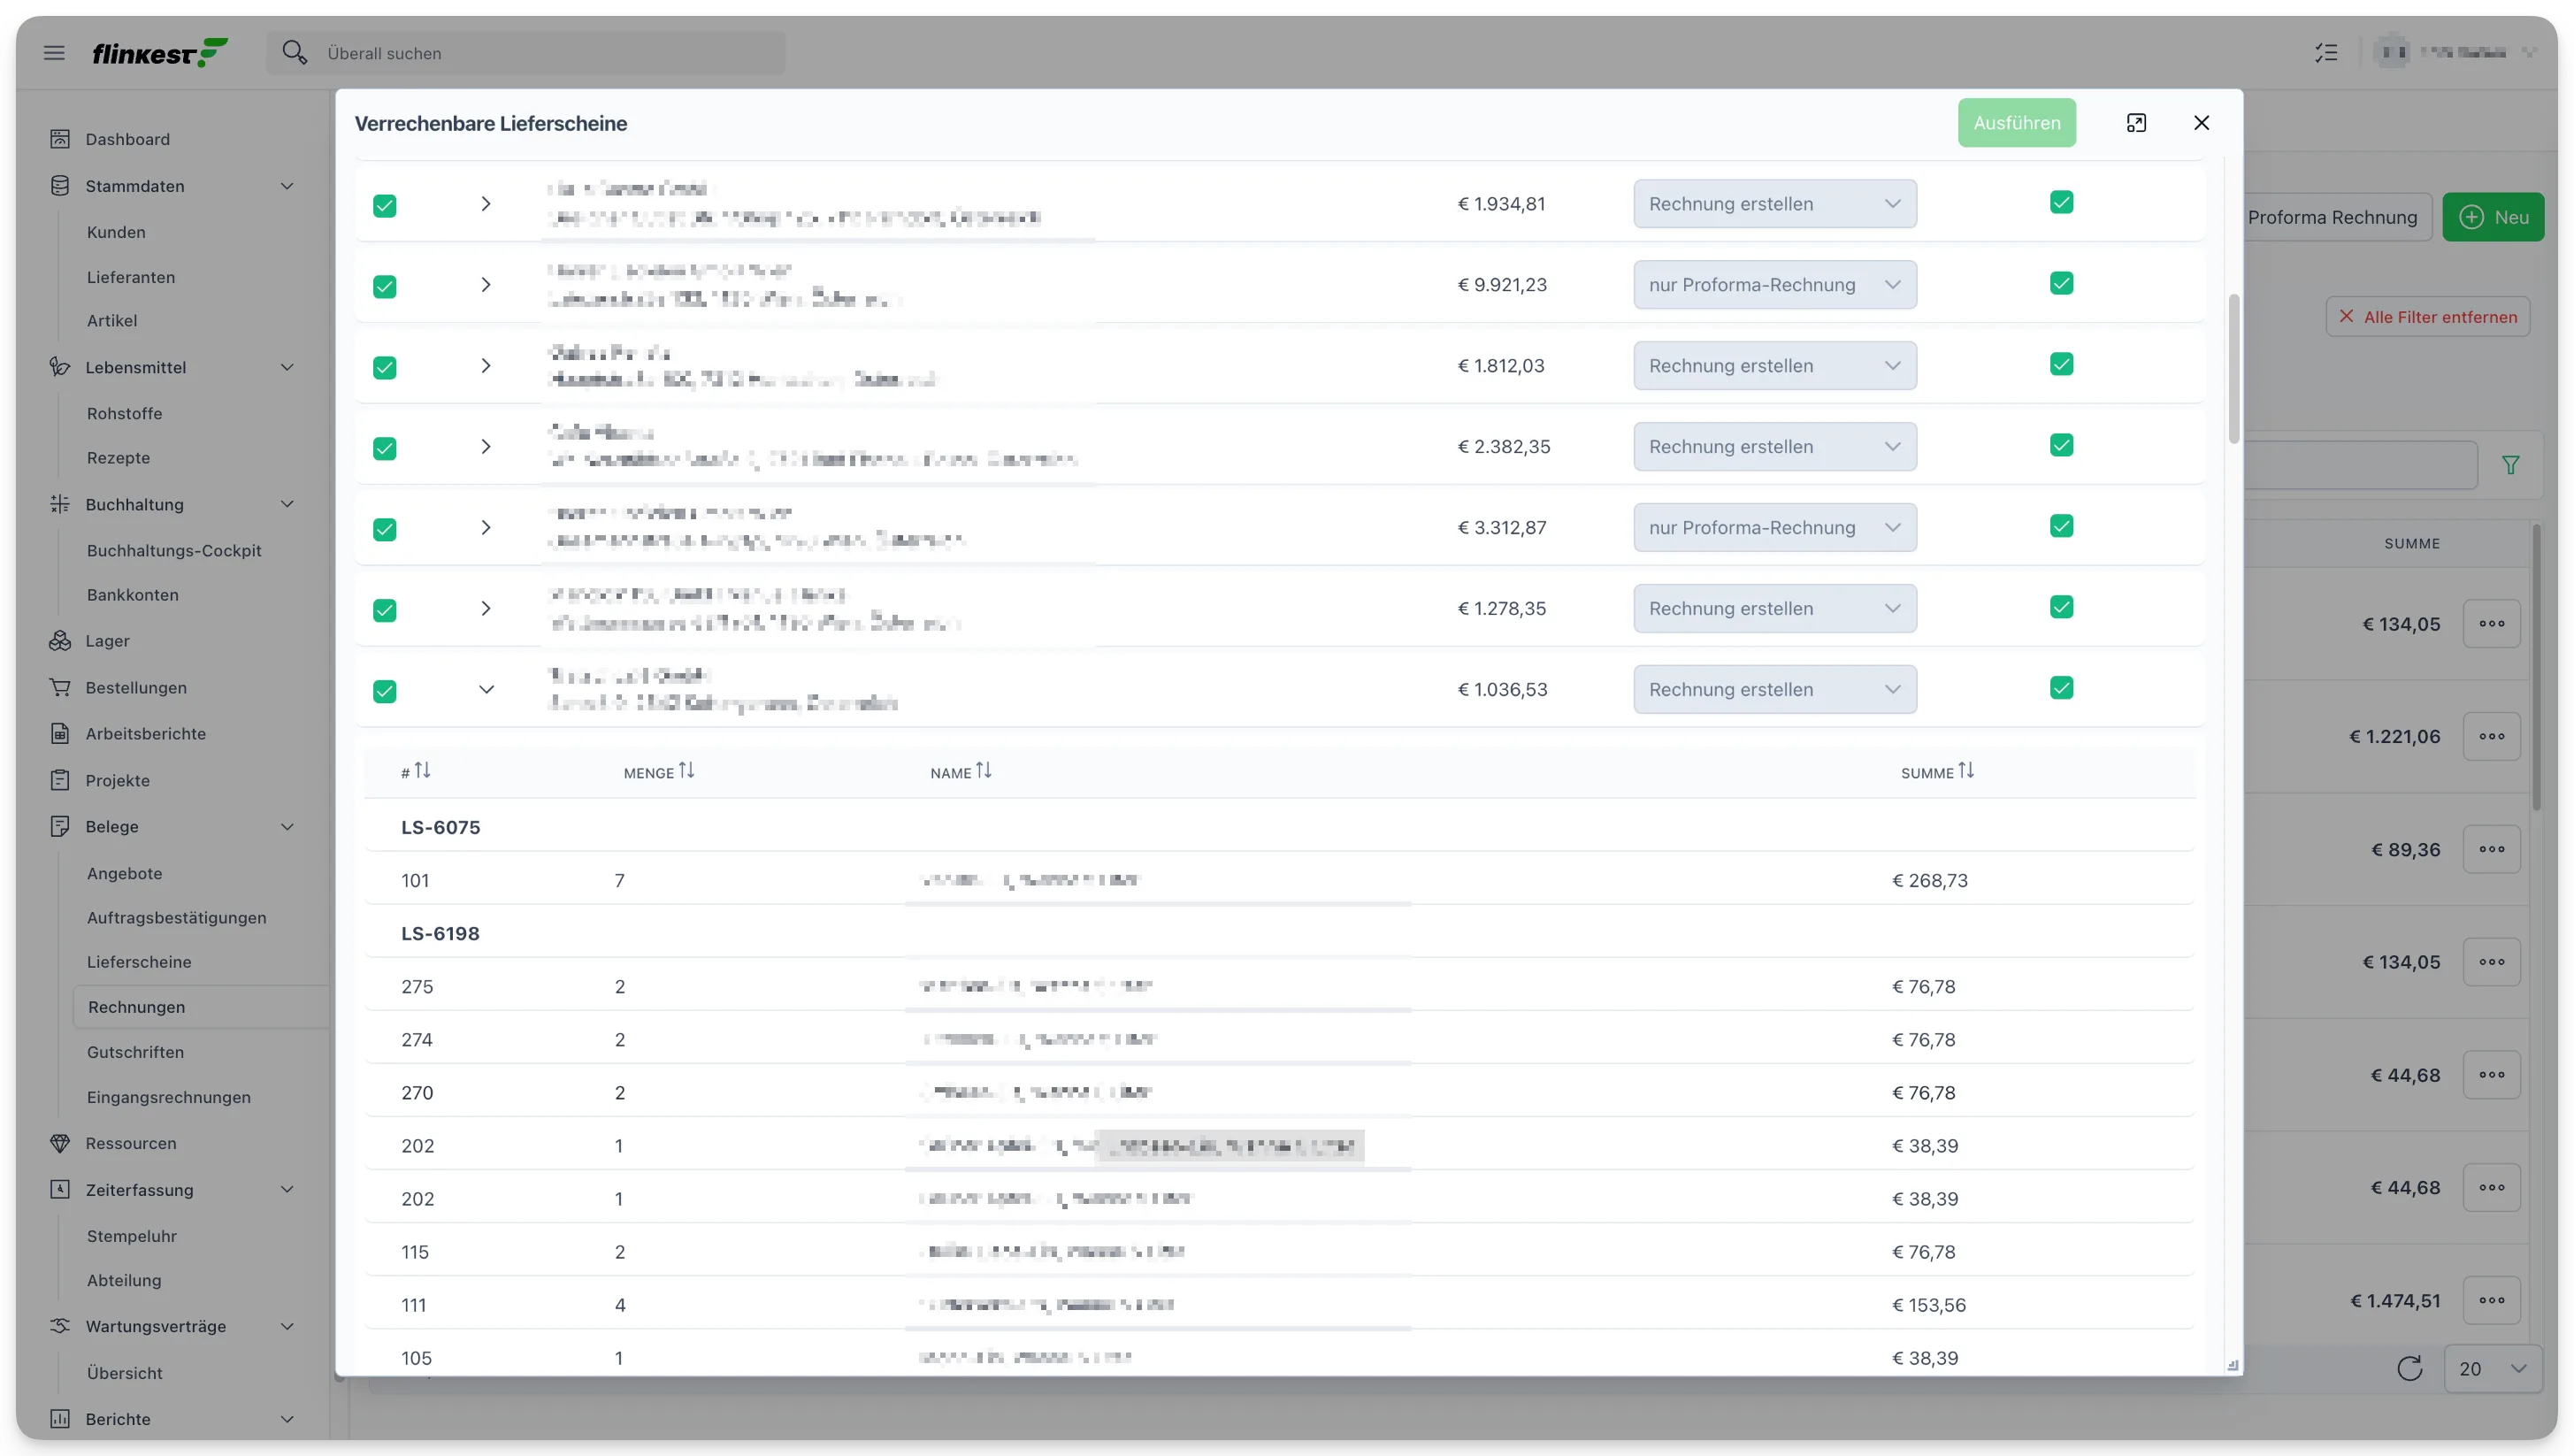
Task: Click the dialog vertical scrollbar
Action: 2233,369
